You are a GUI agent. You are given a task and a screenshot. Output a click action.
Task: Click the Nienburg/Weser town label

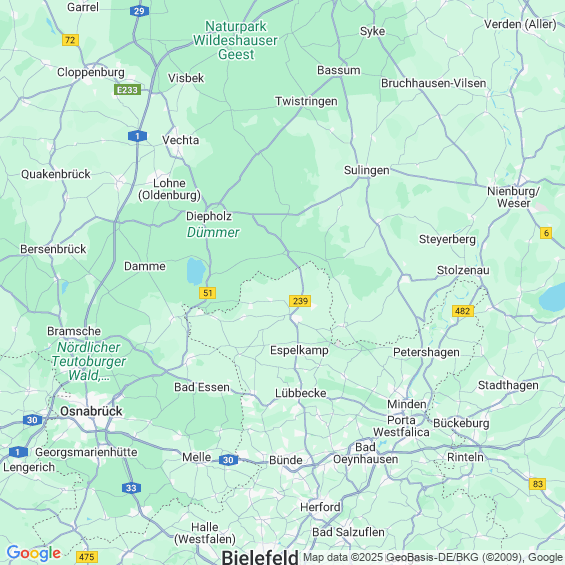tap(513, 197)
